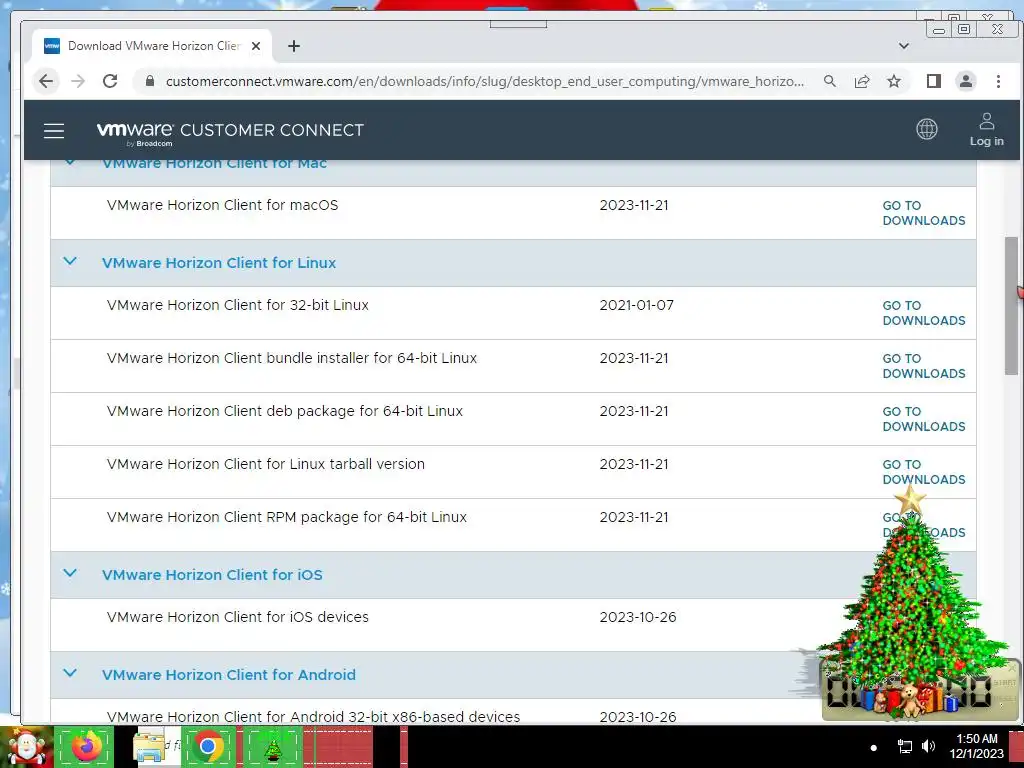
Task: Click the URL address field
Action: pyautogui.click(x=485, y=81)
